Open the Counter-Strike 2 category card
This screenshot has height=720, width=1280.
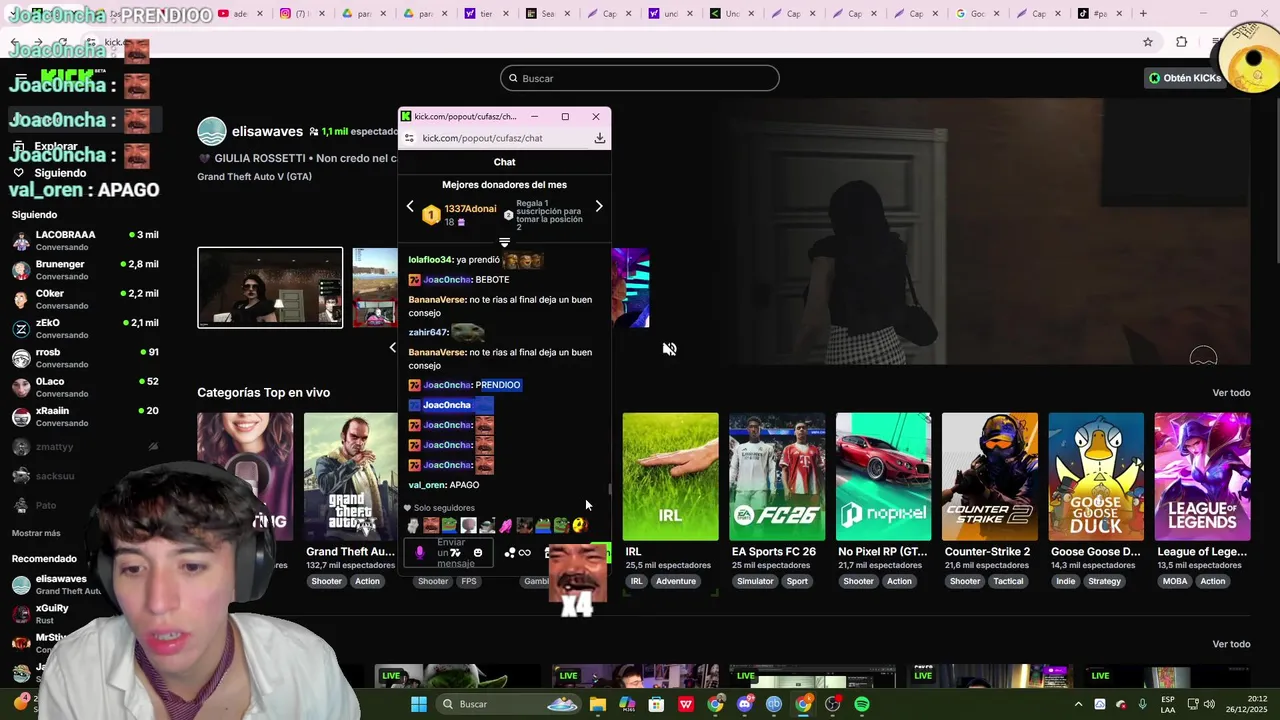tap(989, 477)
